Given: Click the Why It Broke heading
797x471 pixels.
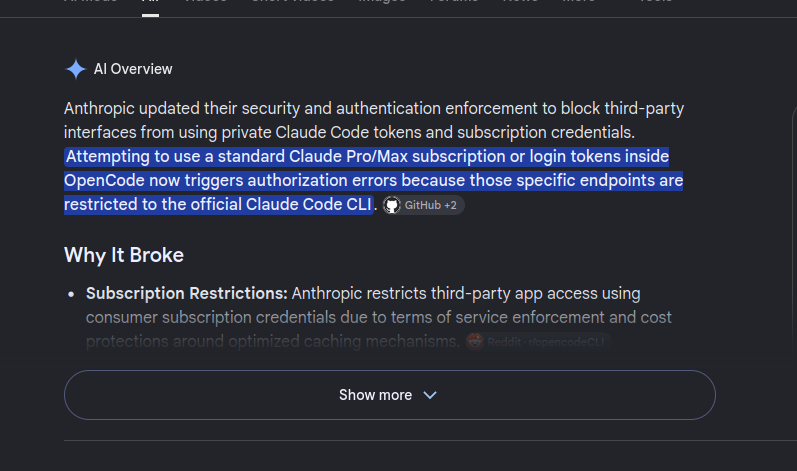Looking at the screenshot, I should click(x=124, y=255).
